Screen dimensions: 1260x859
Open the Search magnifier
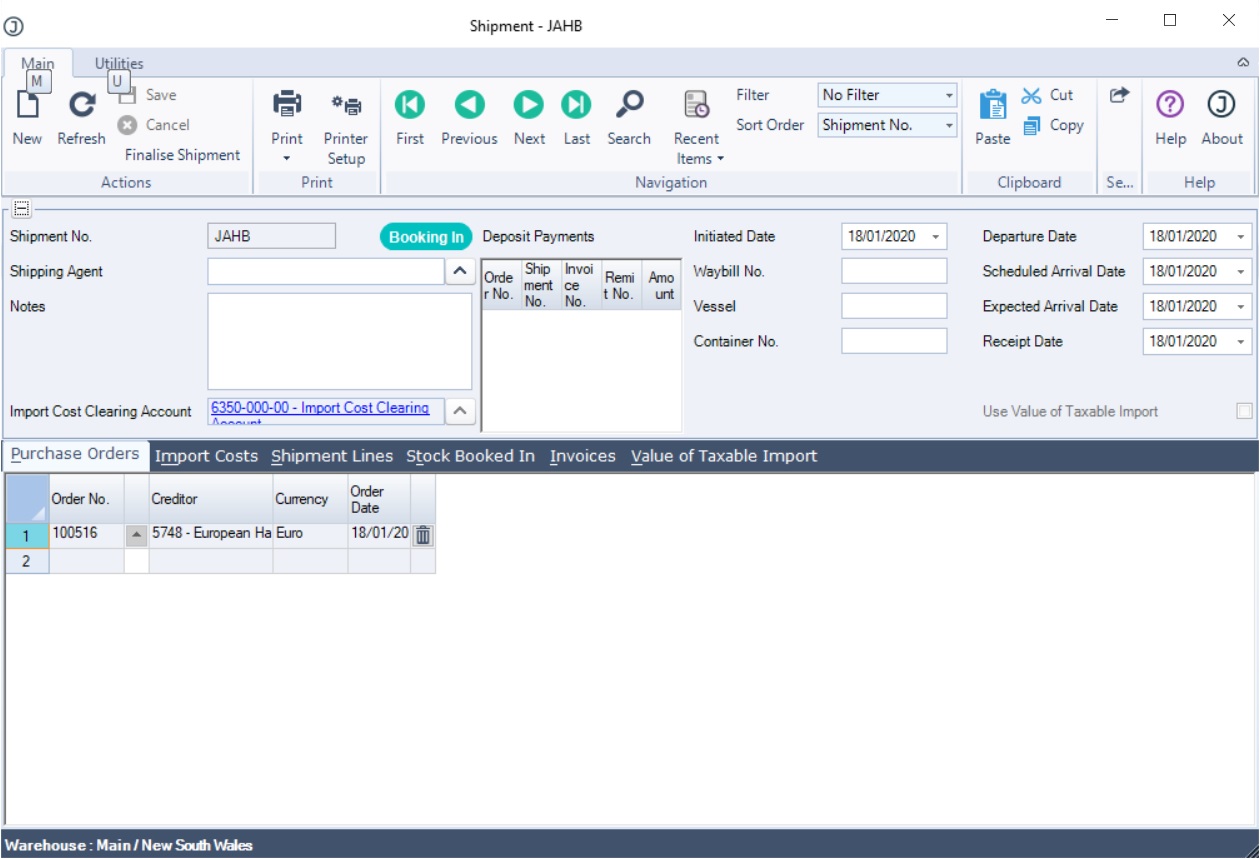[629, 105]
